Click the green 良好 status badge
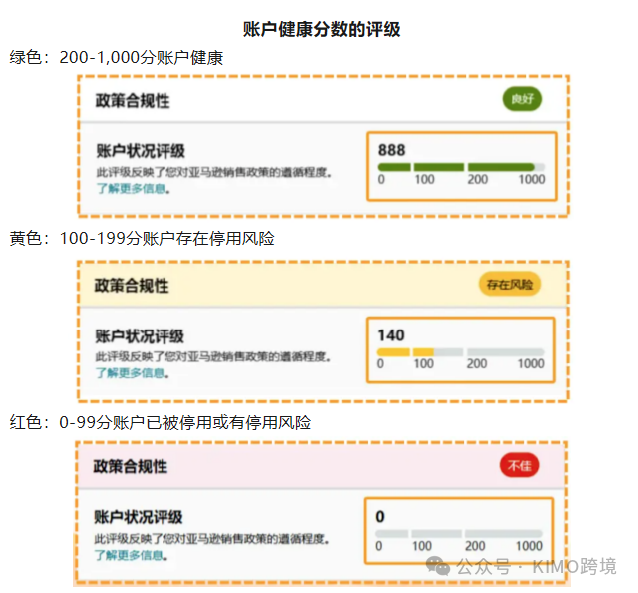The width and height of the screenshot is (638, 593). coord(522,99)
